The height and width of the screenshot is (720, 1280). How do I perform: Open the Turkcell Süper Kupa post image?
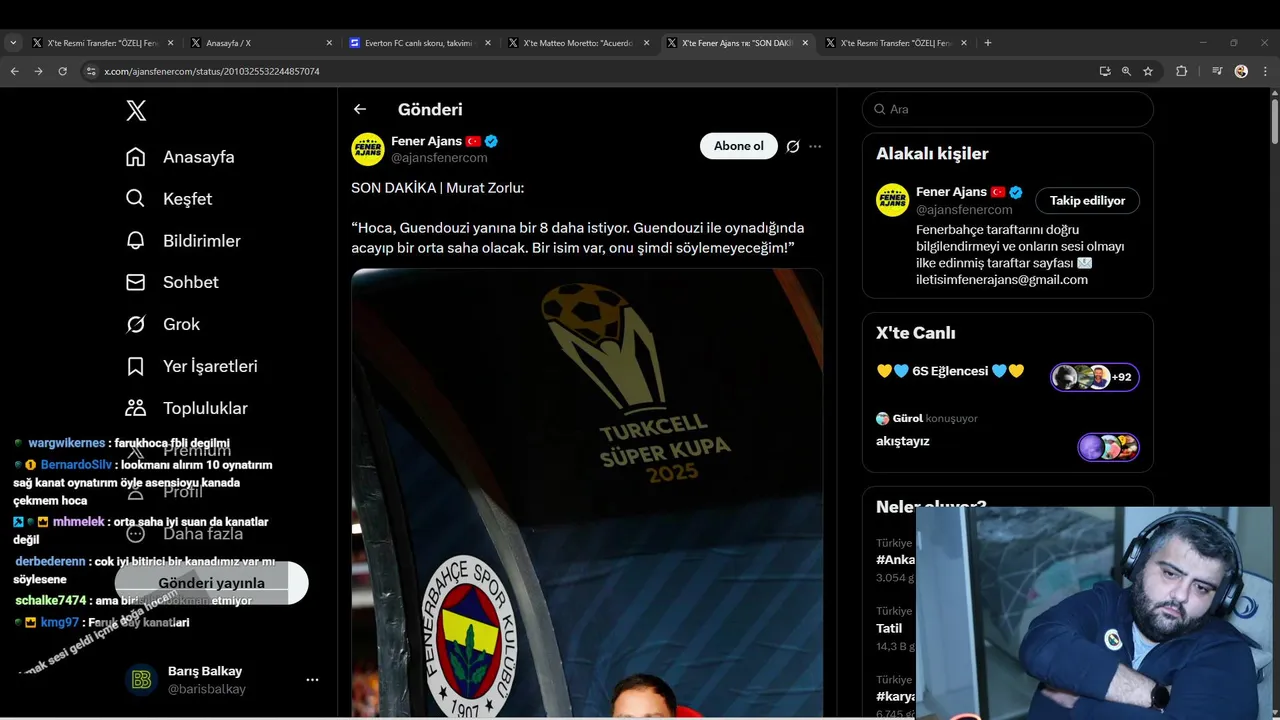(587, 493)
